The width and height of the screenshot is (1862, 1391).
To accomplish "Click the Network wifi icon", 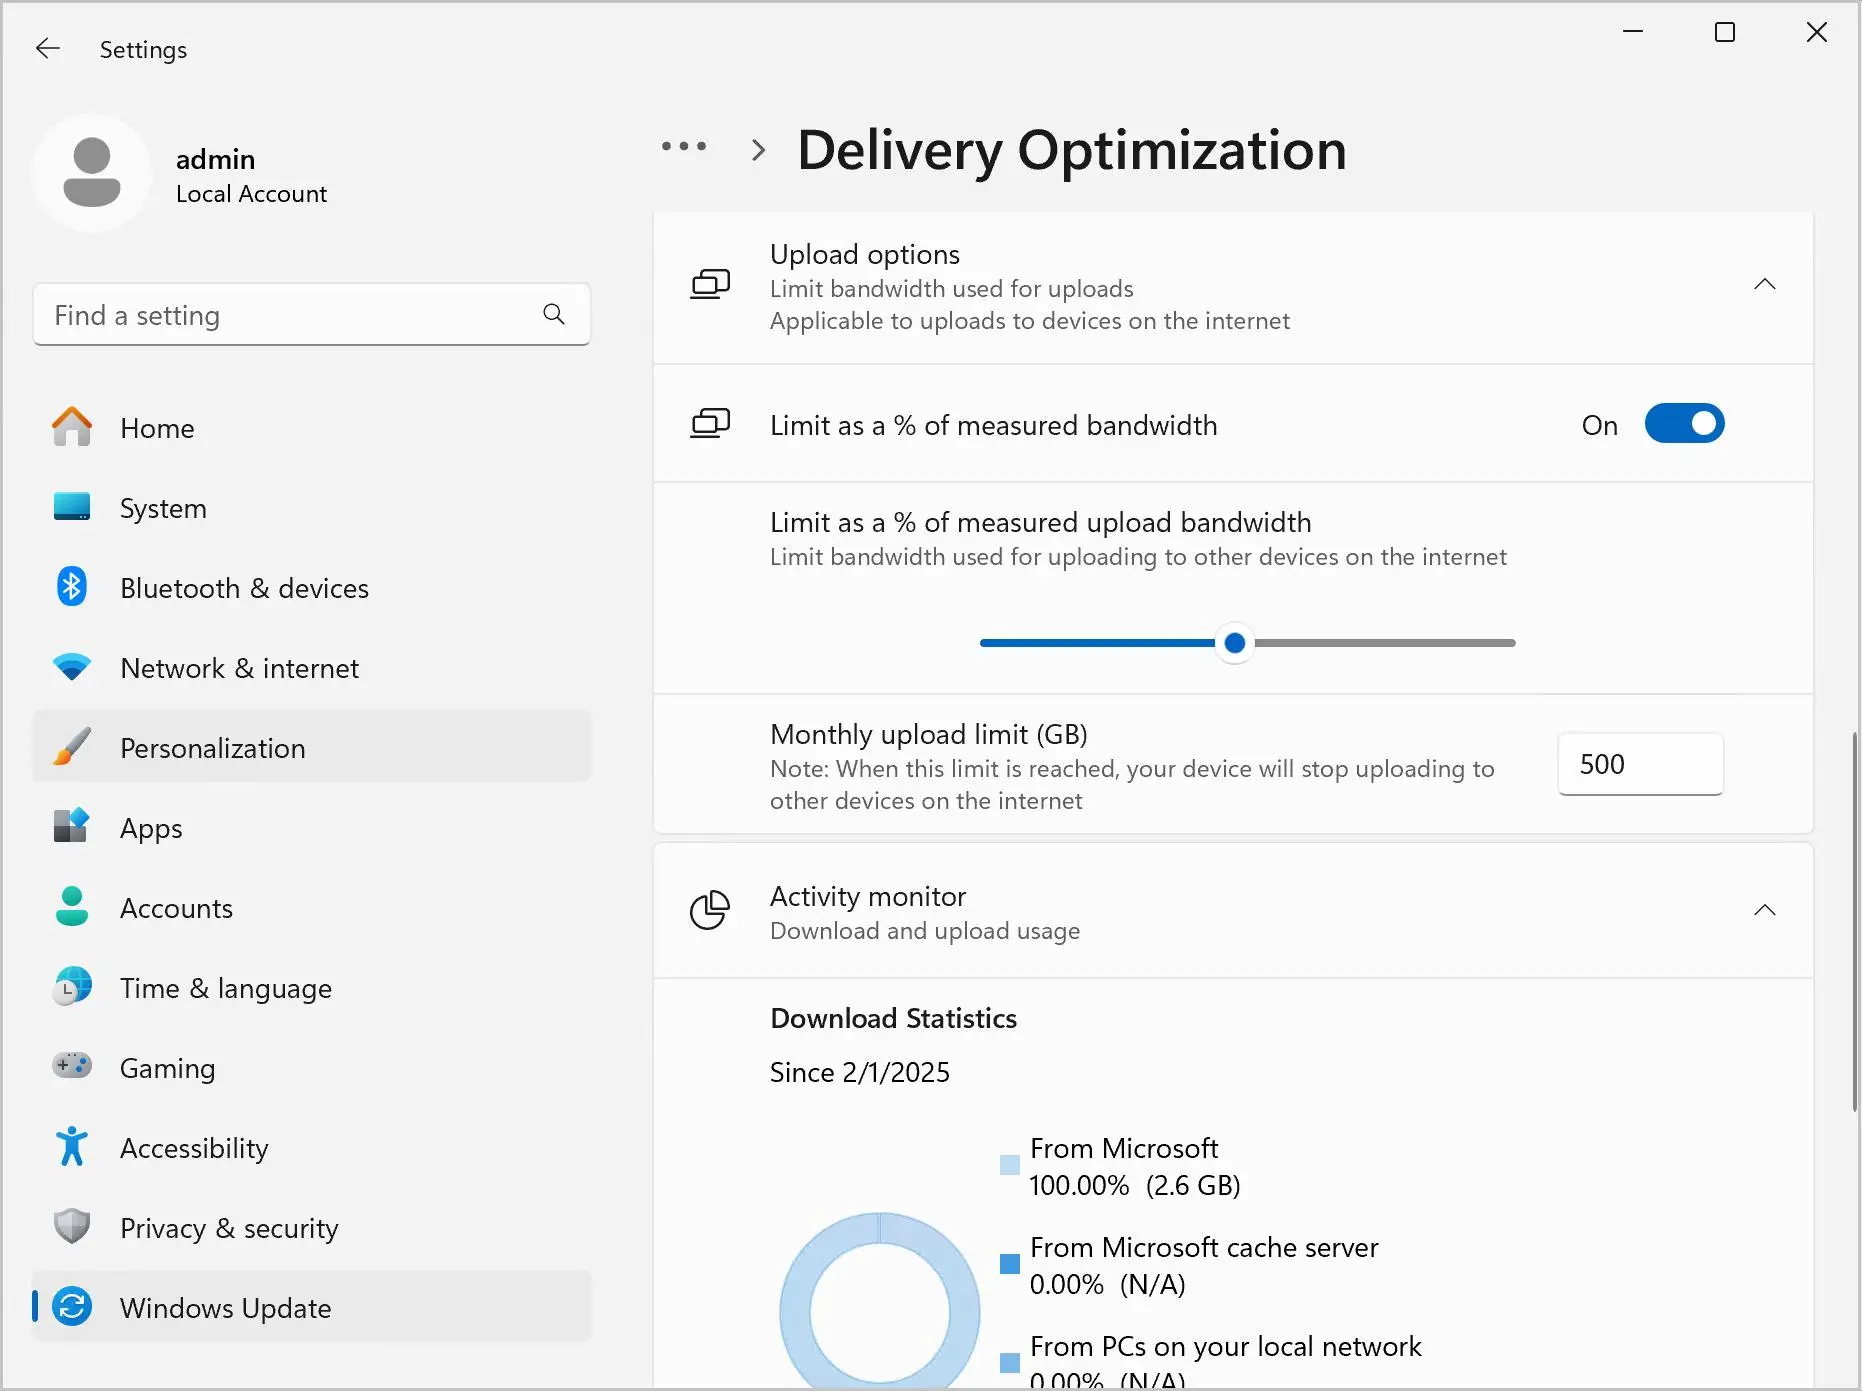I will (72, 667).
